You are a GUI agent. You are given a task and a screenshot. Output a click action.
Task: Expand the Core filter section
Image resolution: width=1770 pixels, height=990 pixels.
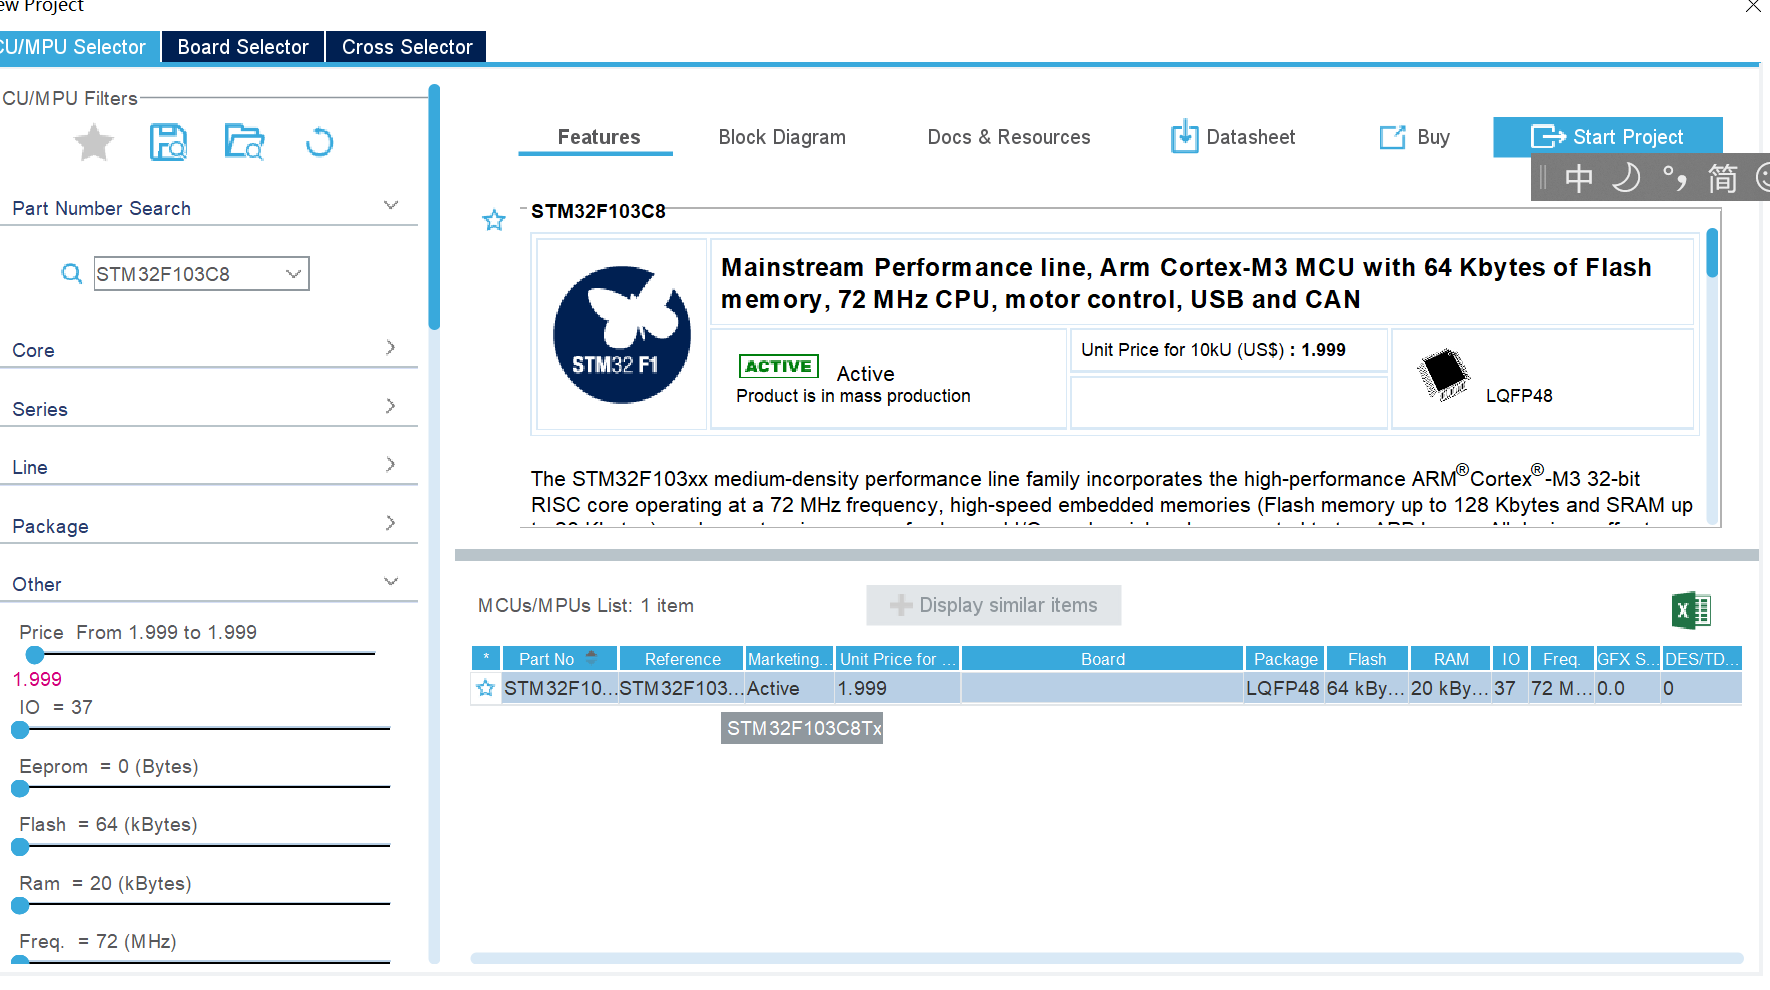[391, 347]
